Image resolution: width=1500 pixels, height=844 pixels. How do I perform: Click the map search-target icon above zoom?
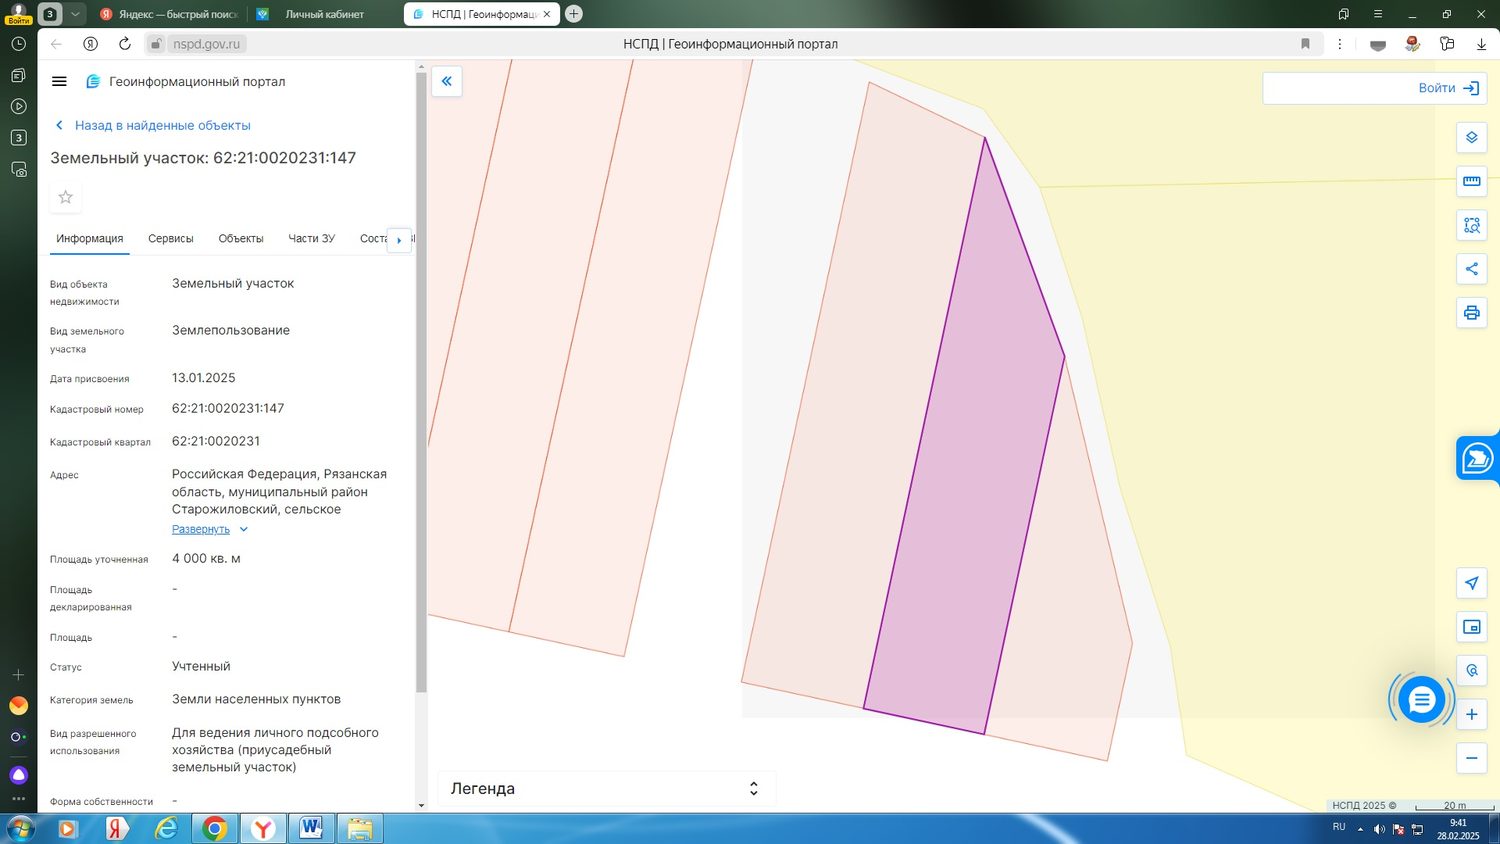pyautogui.click(x=1471, y=670)
